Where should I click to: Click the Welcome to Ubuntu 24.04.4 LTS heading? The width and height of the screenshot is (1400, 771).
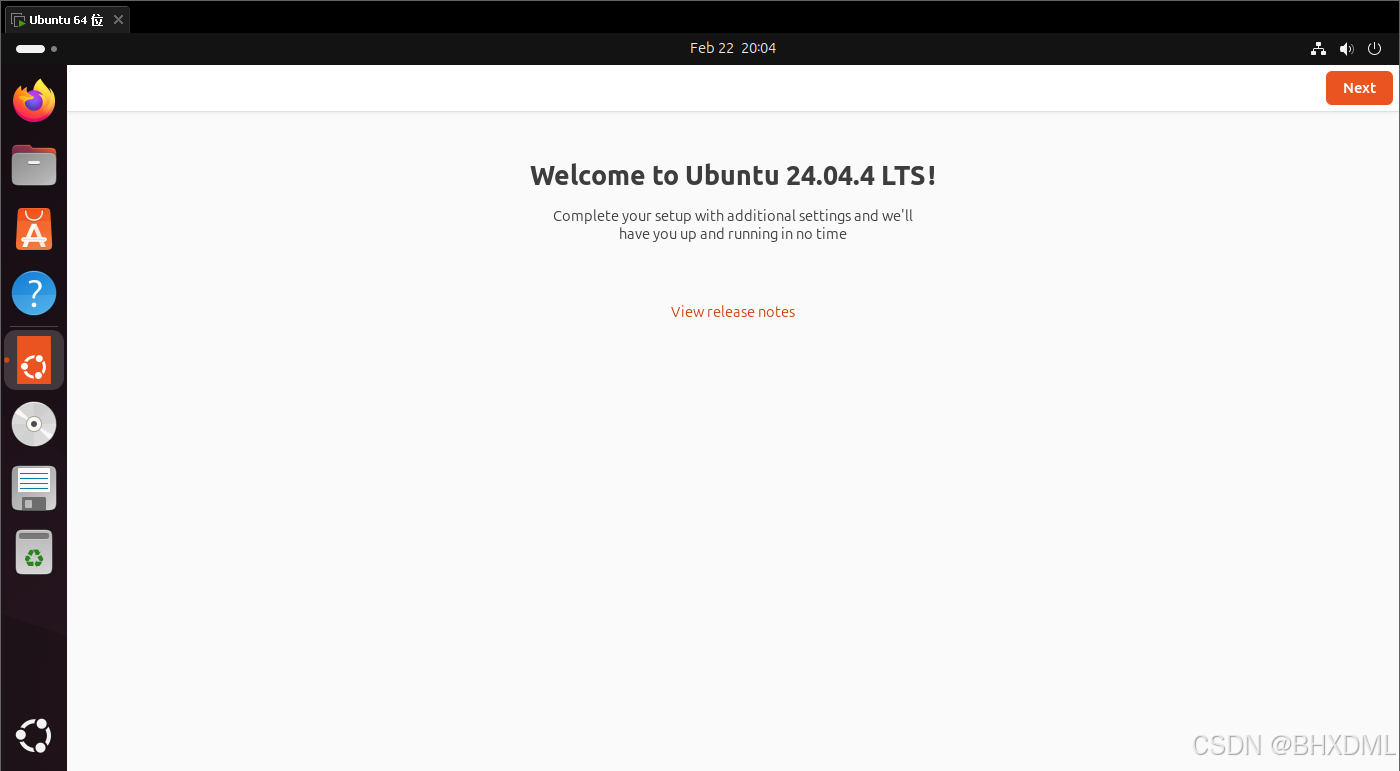pos(733,176)
